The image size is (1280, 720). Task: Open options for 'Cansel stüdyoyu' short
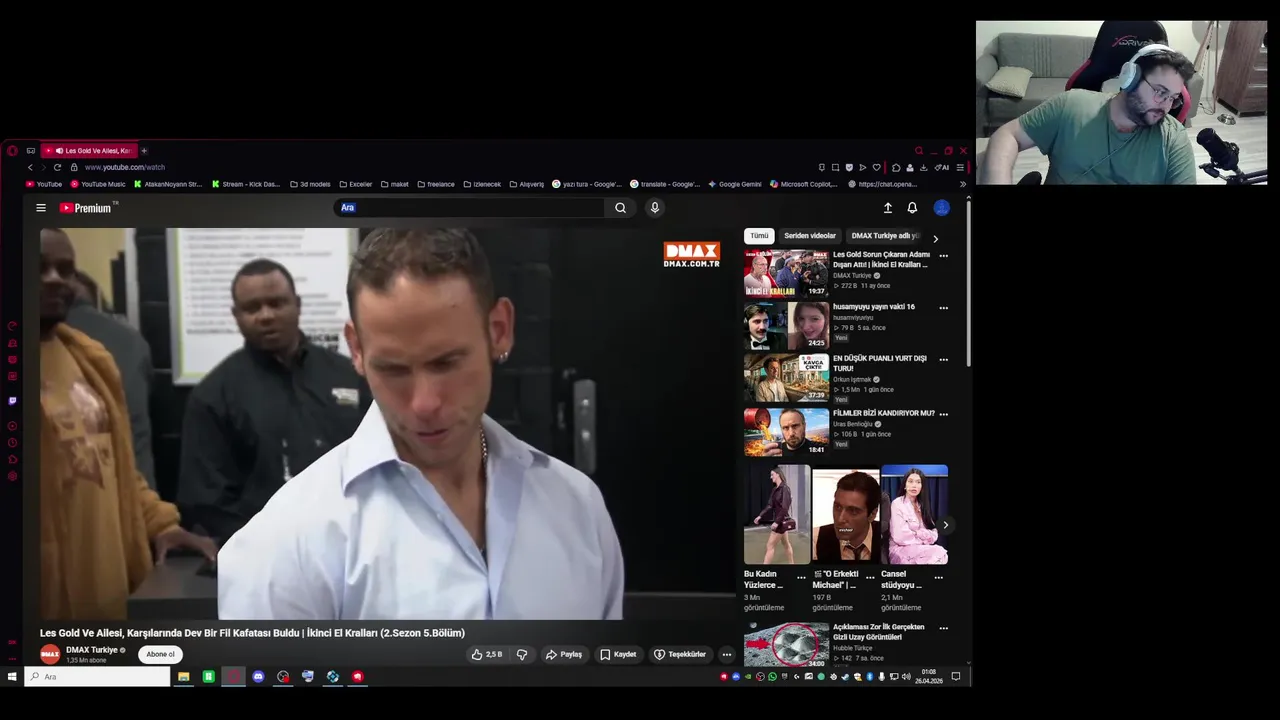(x=938, y=577)
